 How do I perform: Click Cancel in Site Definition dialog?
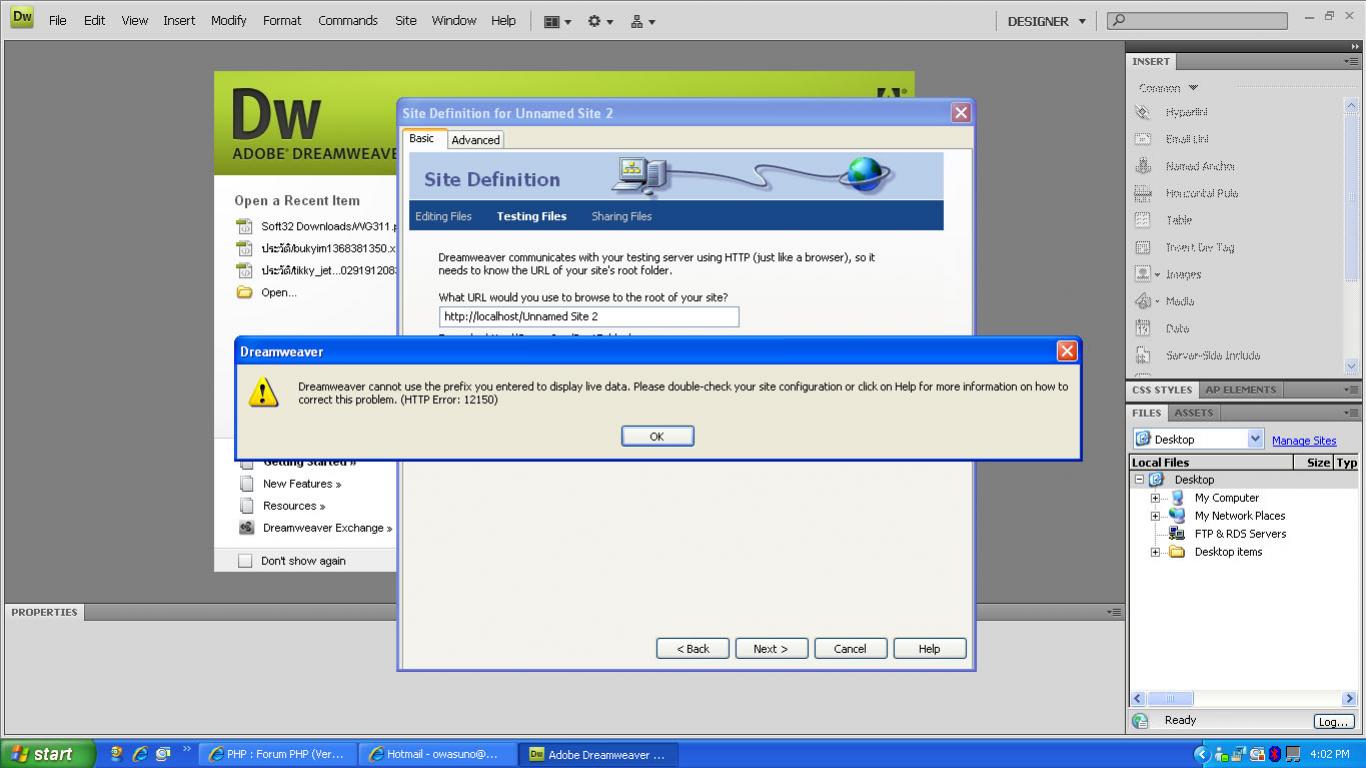click(850, 648)
